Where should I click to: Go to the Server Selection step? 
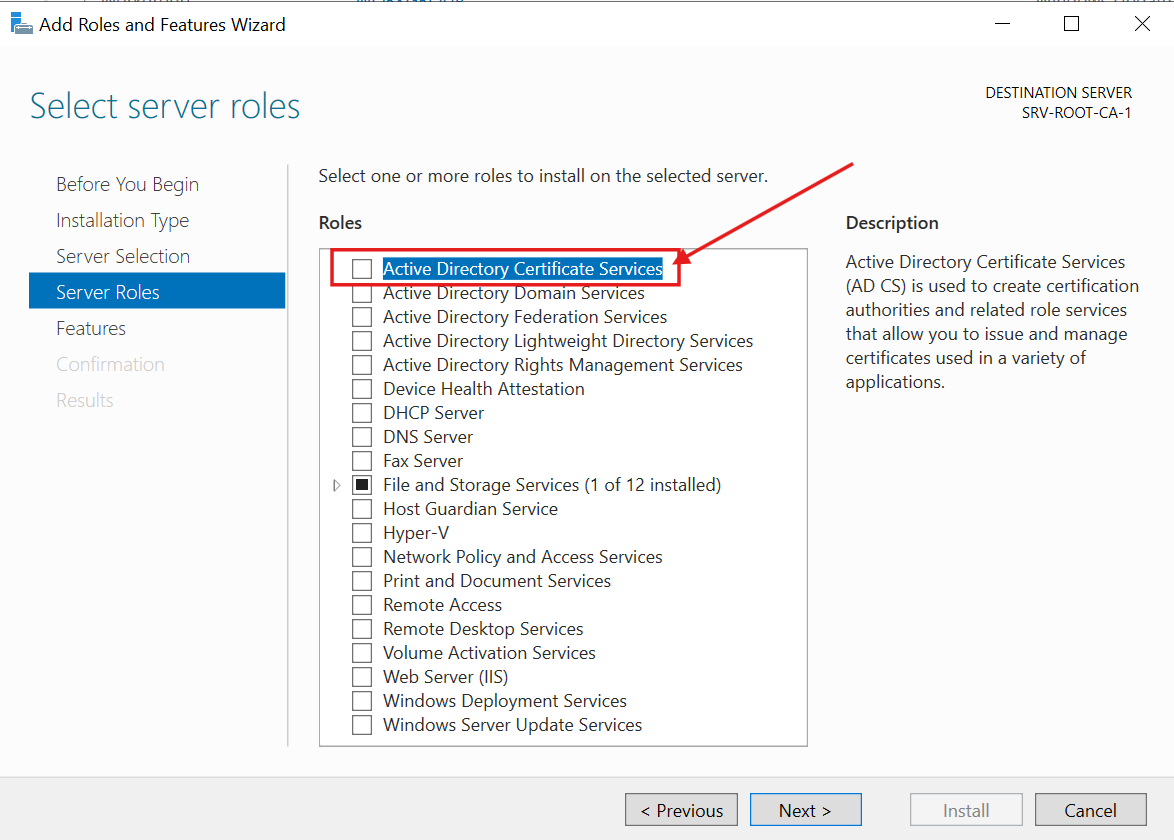coord(122,256)
